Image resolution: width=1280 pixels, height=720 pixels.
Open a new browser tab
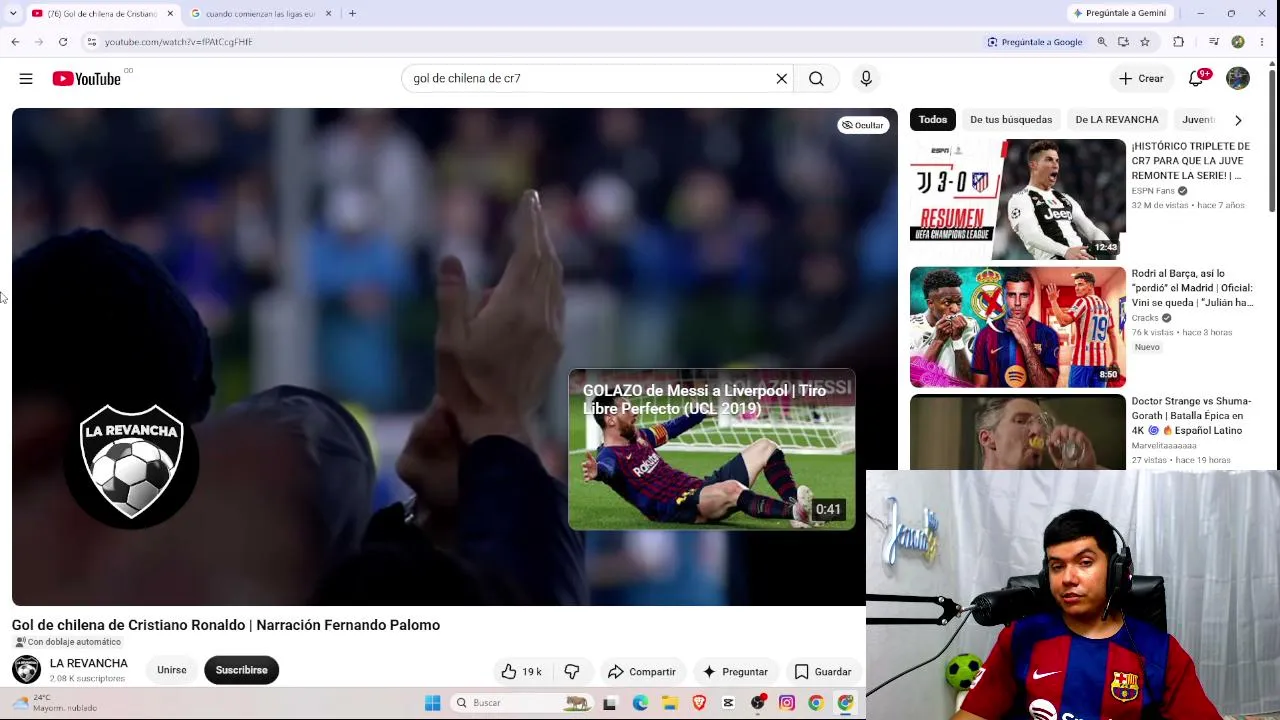coord(352,14)
